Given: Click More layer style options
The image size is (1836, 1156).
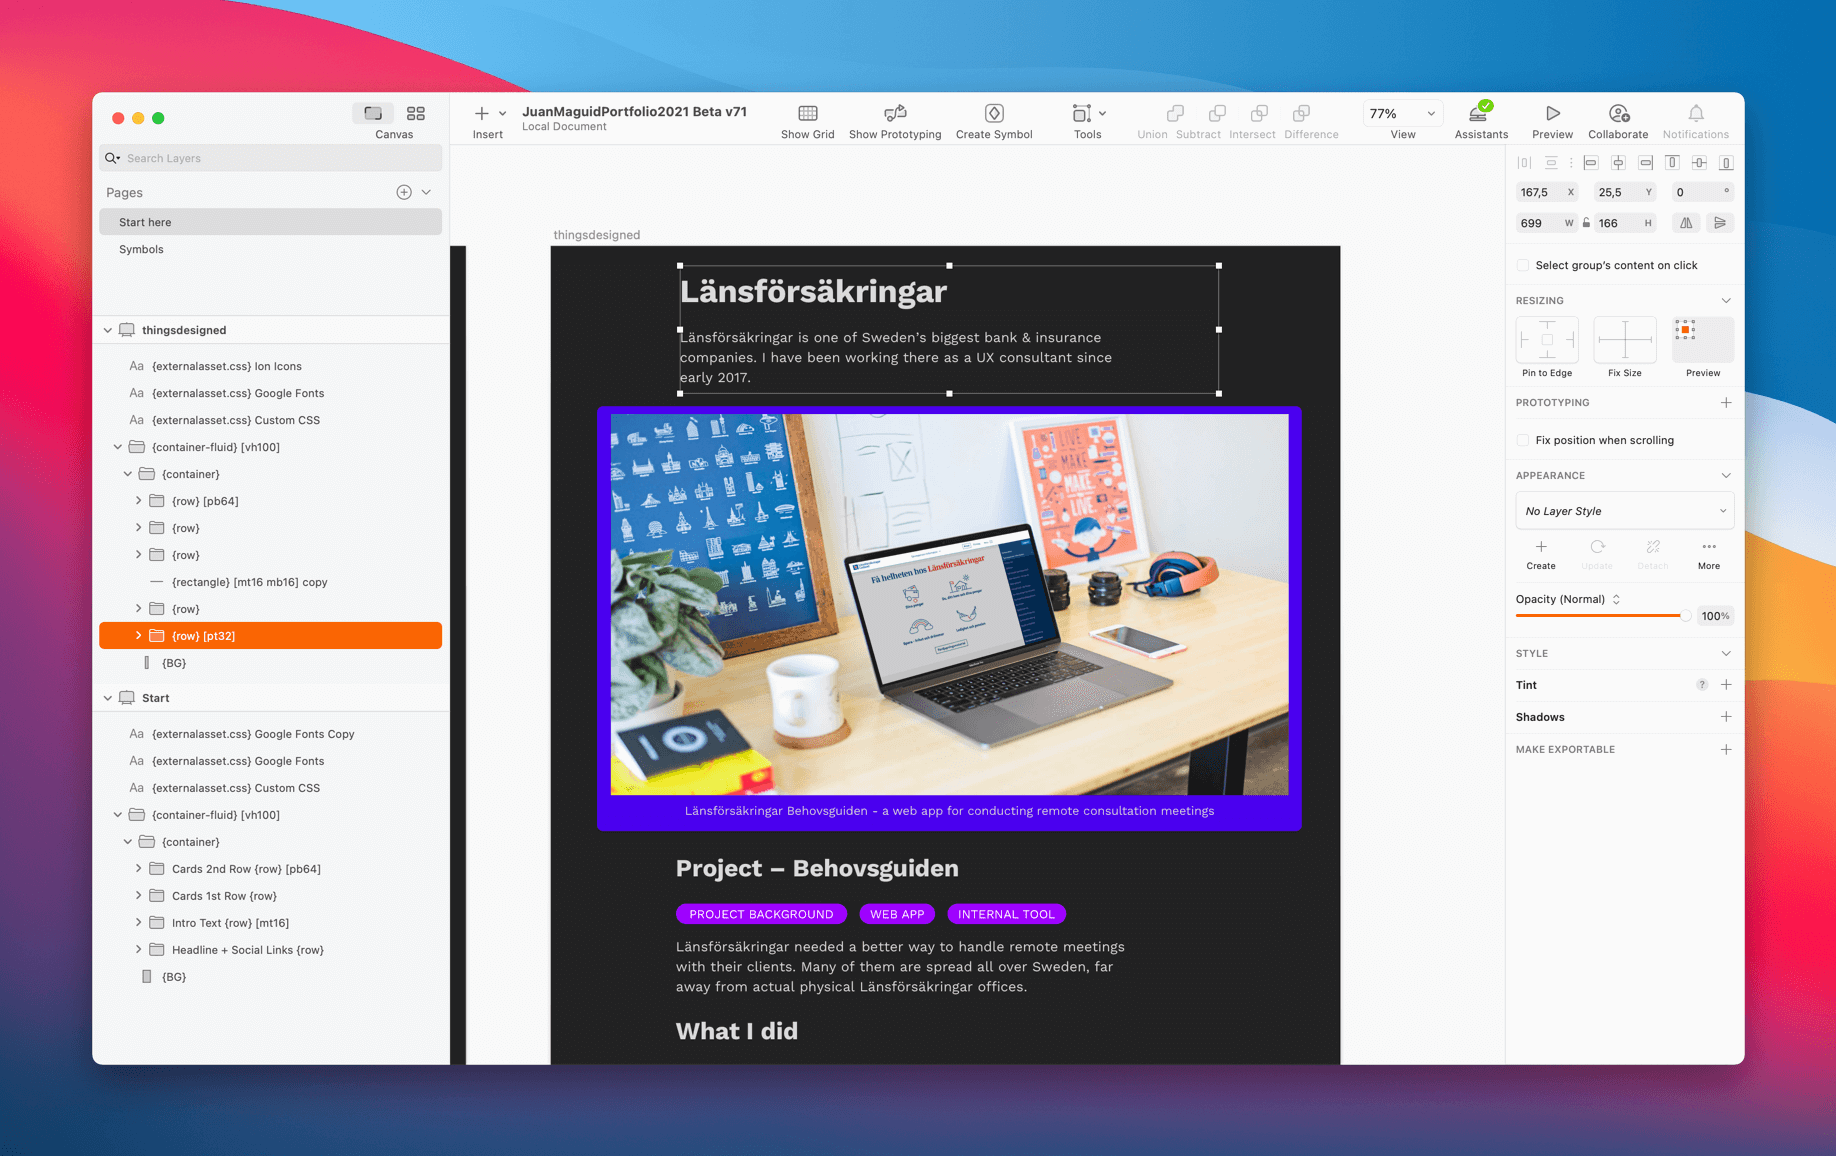Looking at the screenshot, I should 1709,555.
